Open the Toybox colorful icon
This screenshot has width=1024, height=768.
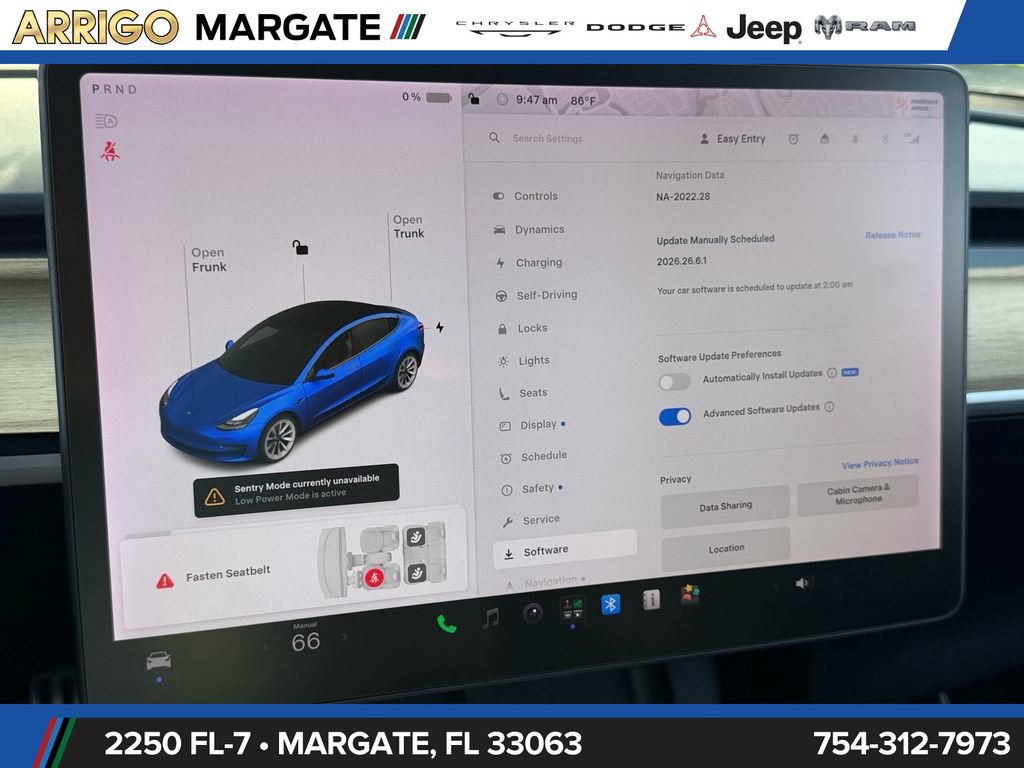point(690,595)
